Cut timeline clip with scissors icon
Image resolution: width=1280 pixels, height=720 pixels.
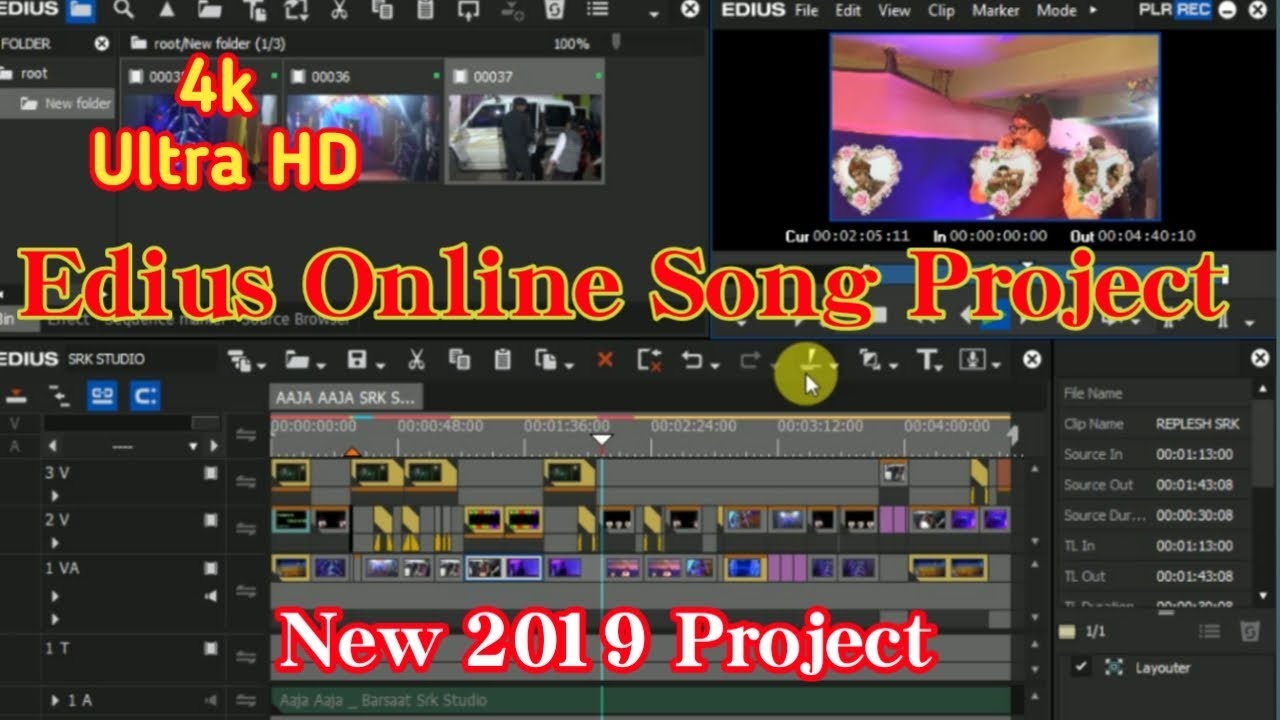pos(417,360)
